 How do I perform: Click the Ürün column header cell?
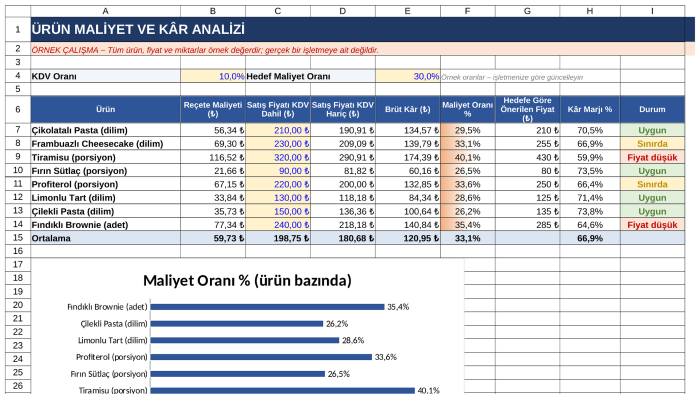click(105, 109)
